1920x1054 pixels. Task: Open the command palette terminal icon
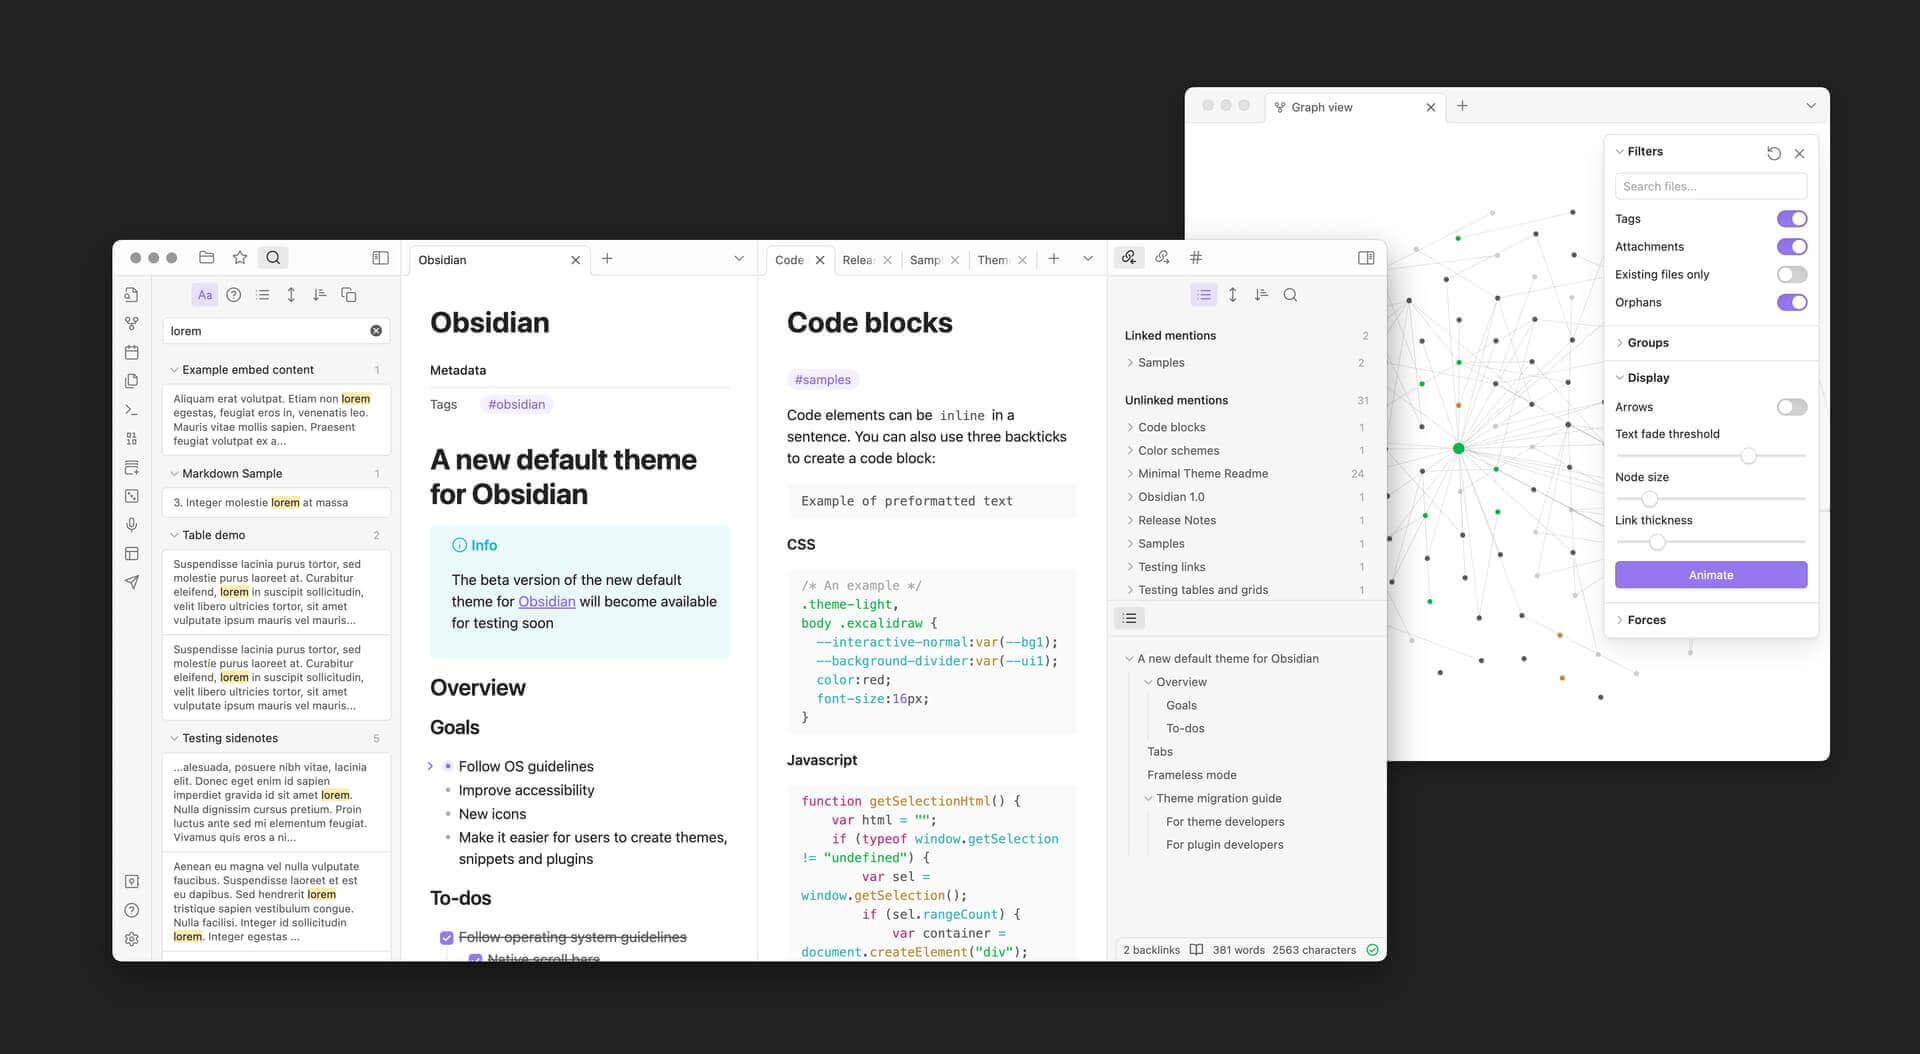pyautogui.click(x=131, y=410)
